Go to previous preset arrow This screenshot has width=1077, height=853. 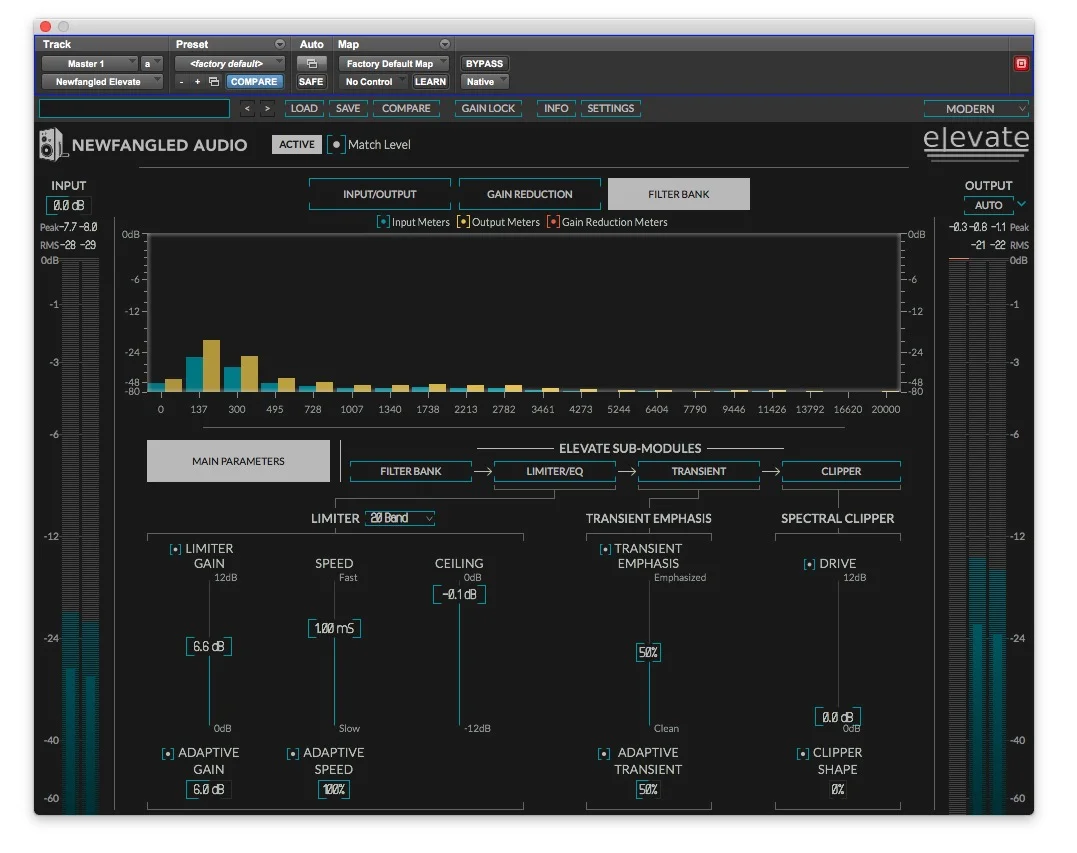point(247,109)
